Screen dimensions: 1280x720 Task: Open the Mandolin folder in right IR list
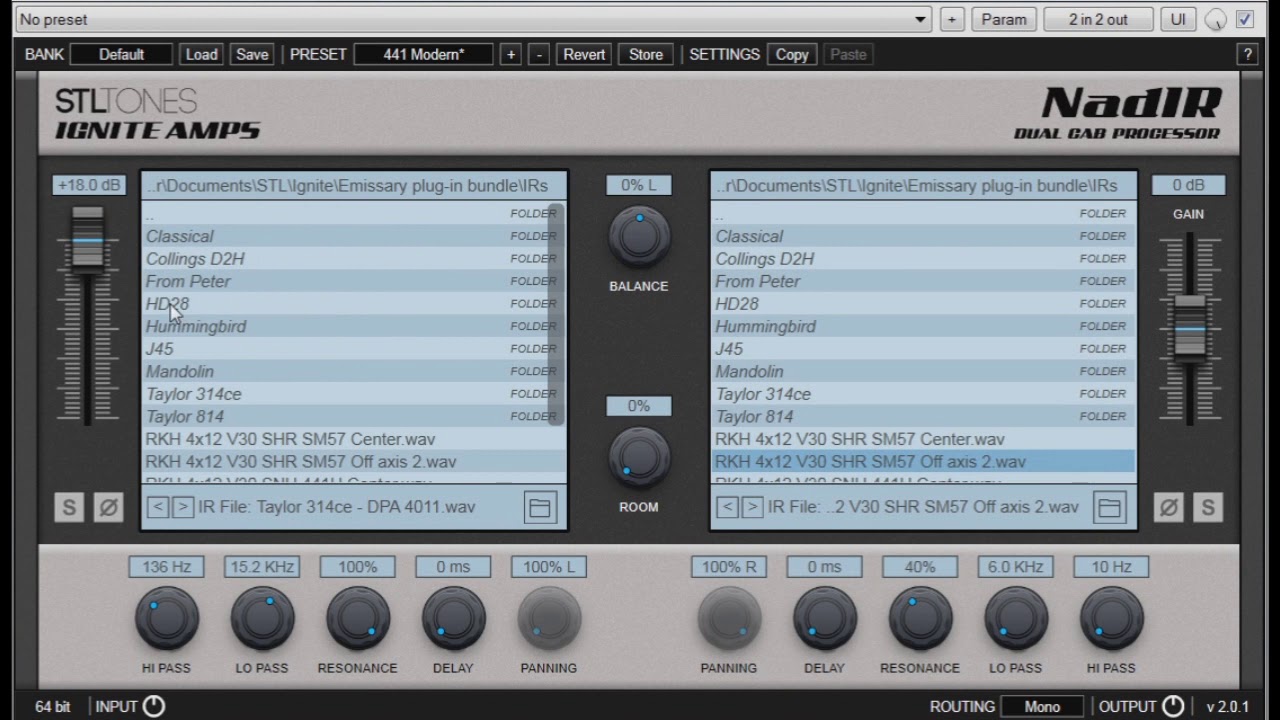tap(924, 371)
